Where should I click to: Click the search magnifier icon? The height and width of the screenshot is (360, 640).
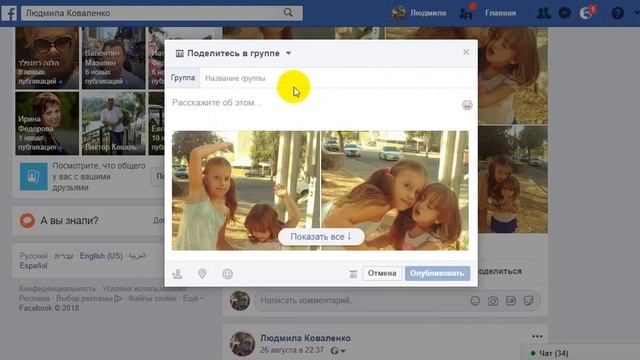[288, 13]
